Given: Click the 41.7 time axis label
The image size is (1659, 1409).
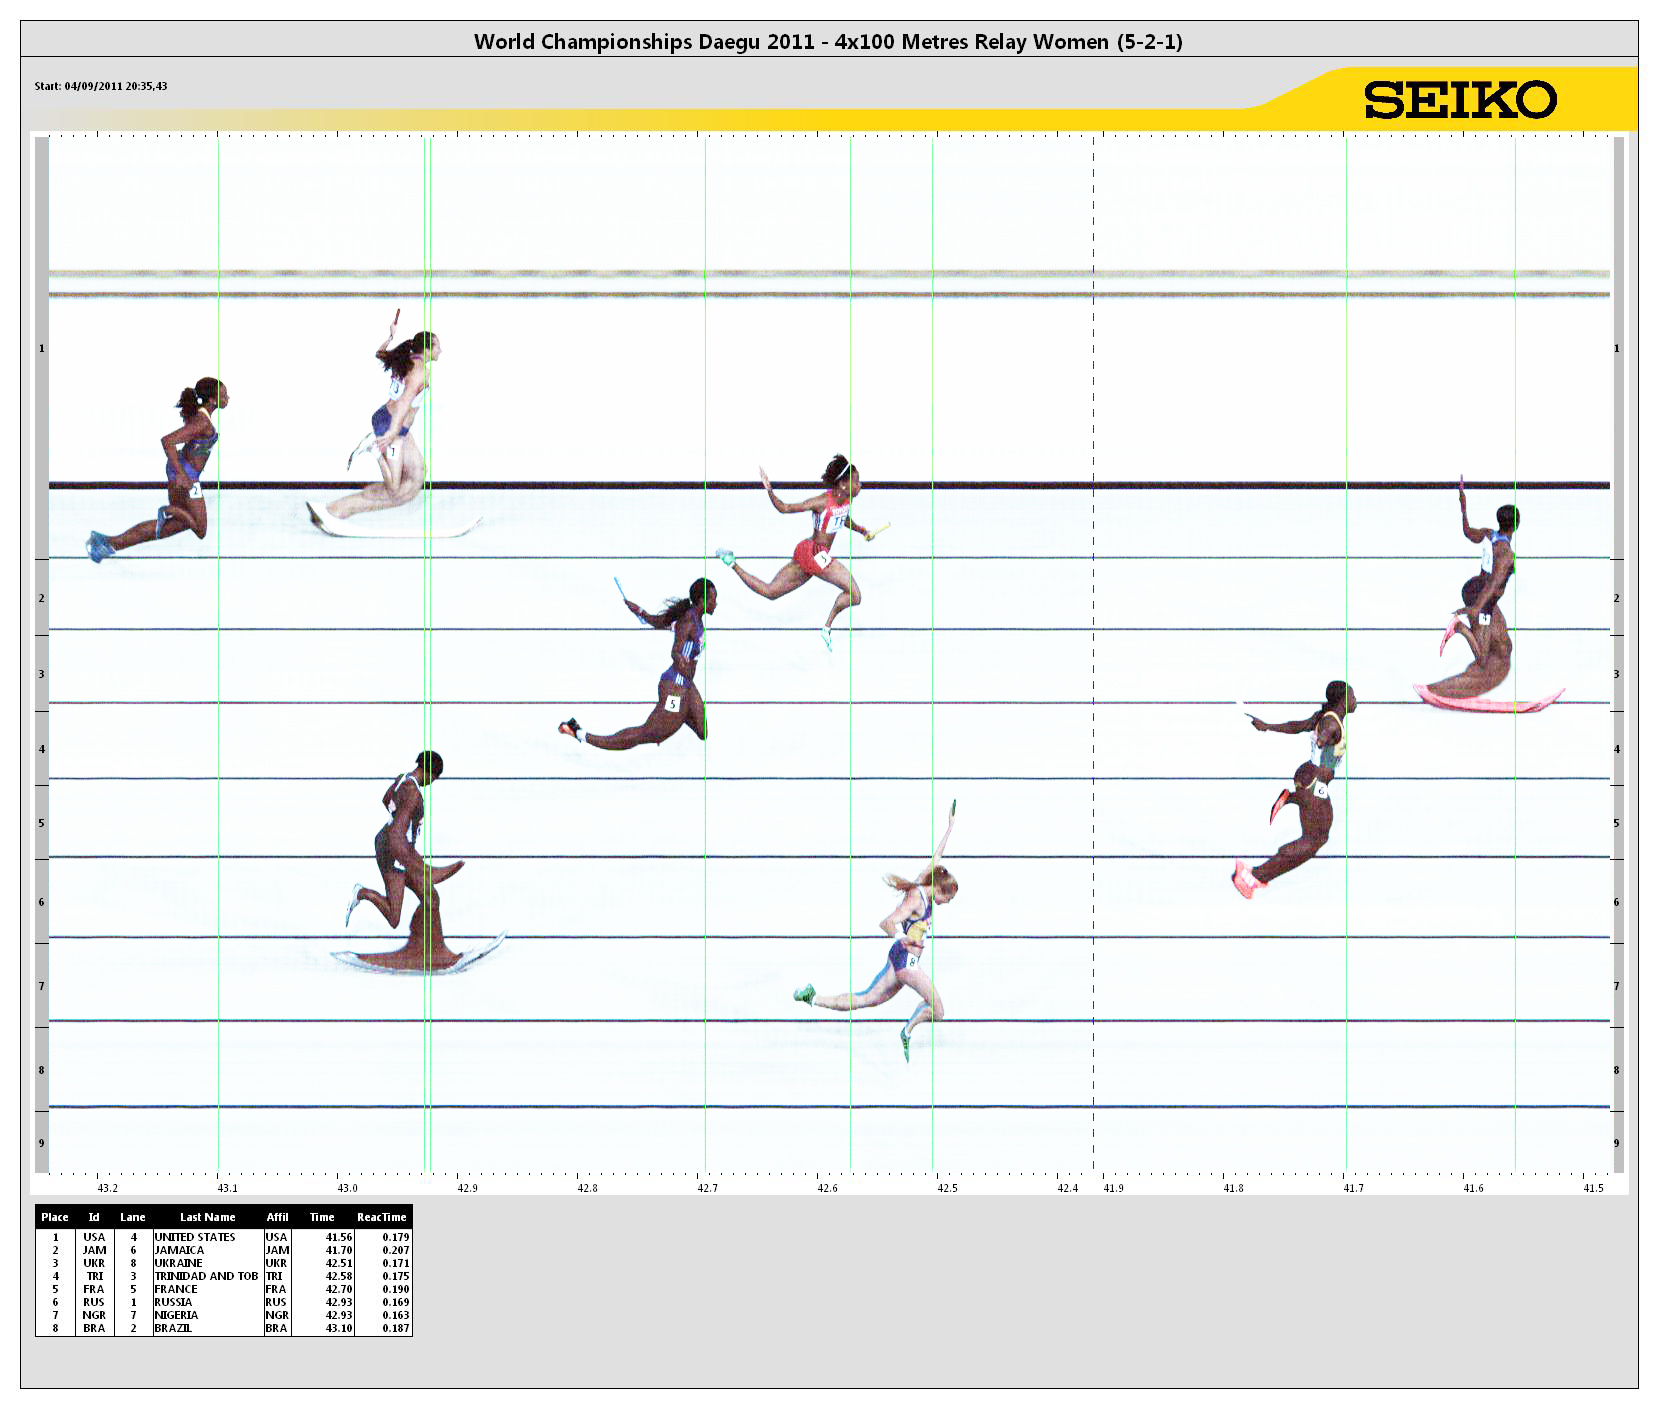Looking at the screenshot, I should 1353,1188.
